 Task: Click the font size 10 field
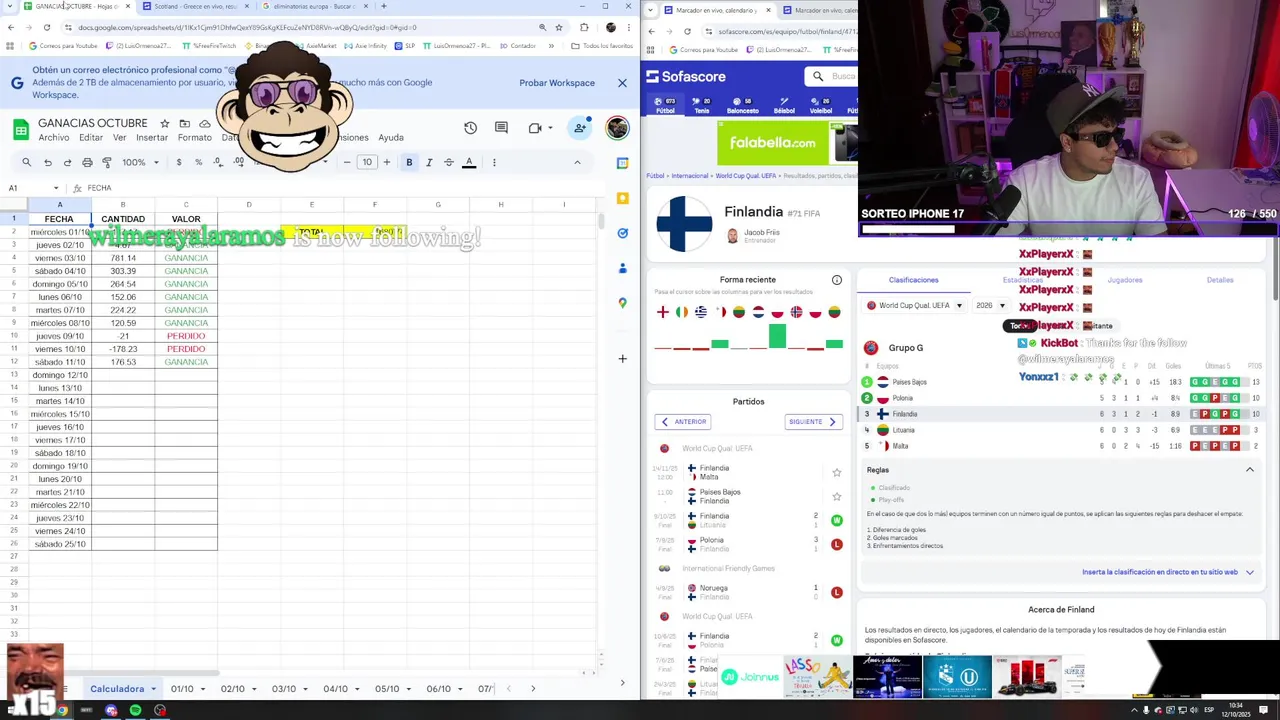(x=367, y=162)
